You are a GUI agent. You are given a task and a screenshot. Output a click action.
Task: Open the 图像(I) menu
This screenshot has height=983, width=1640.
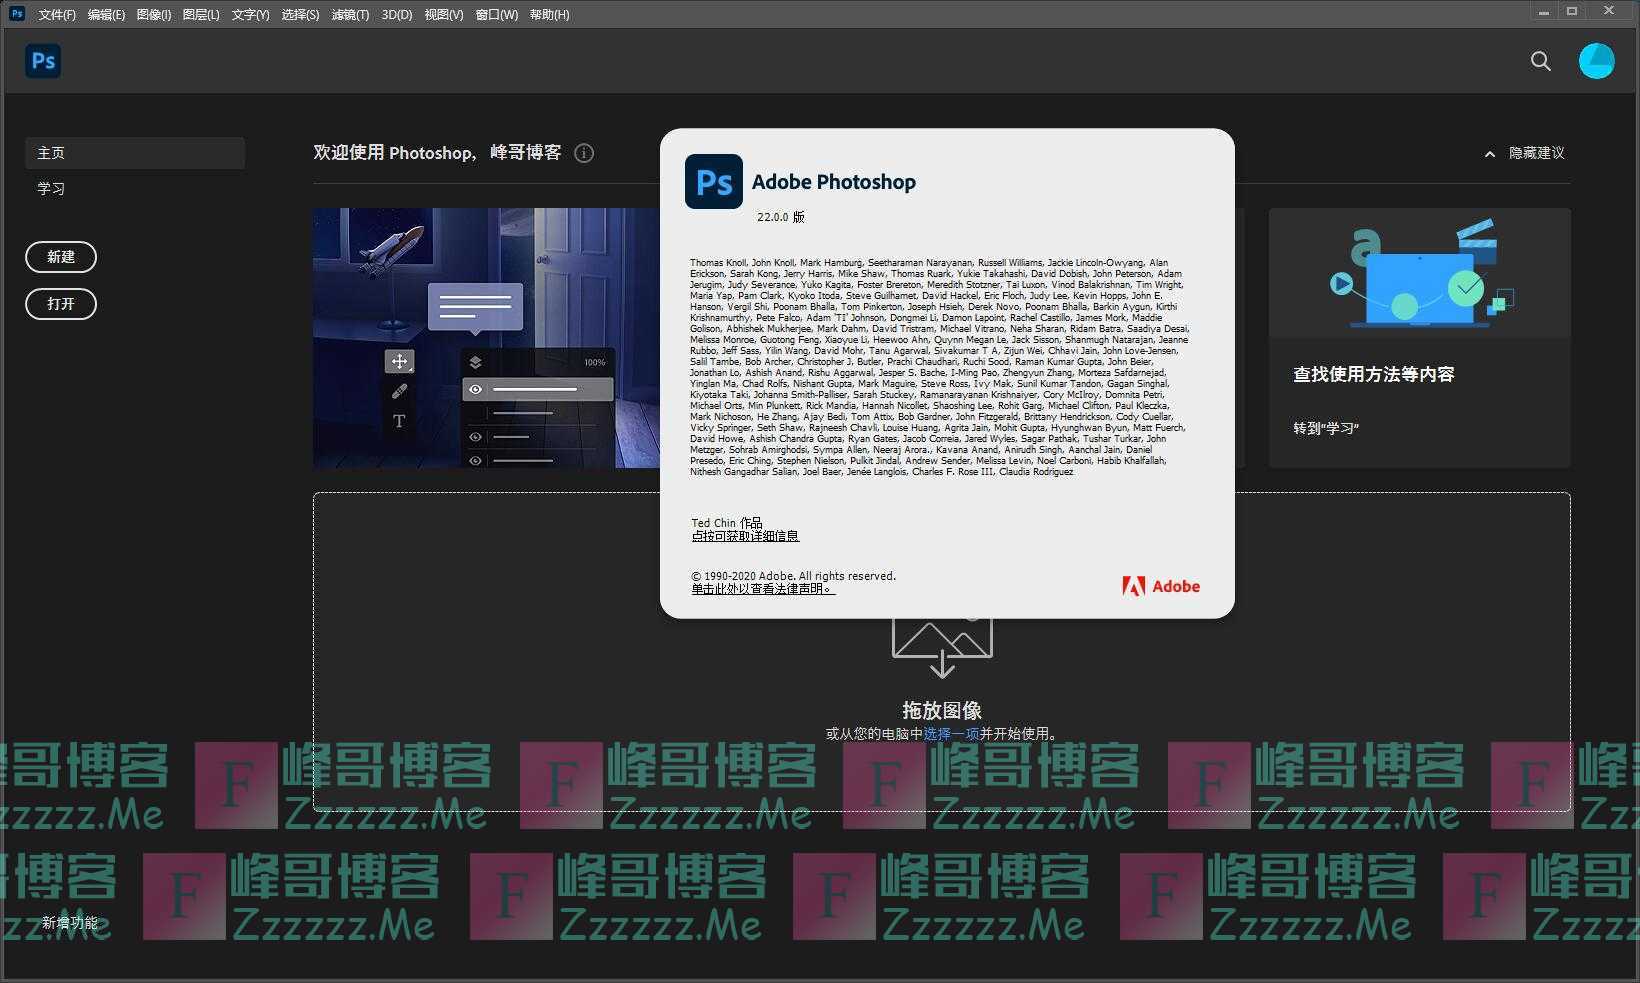(153, 15)
